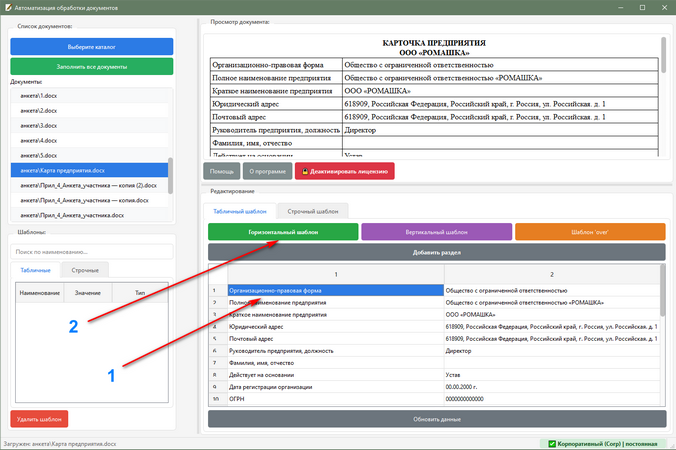The height and width of the screenshot is (450, 676).
Task: Open the 'Помощь' help button
Action: (222, 171)
